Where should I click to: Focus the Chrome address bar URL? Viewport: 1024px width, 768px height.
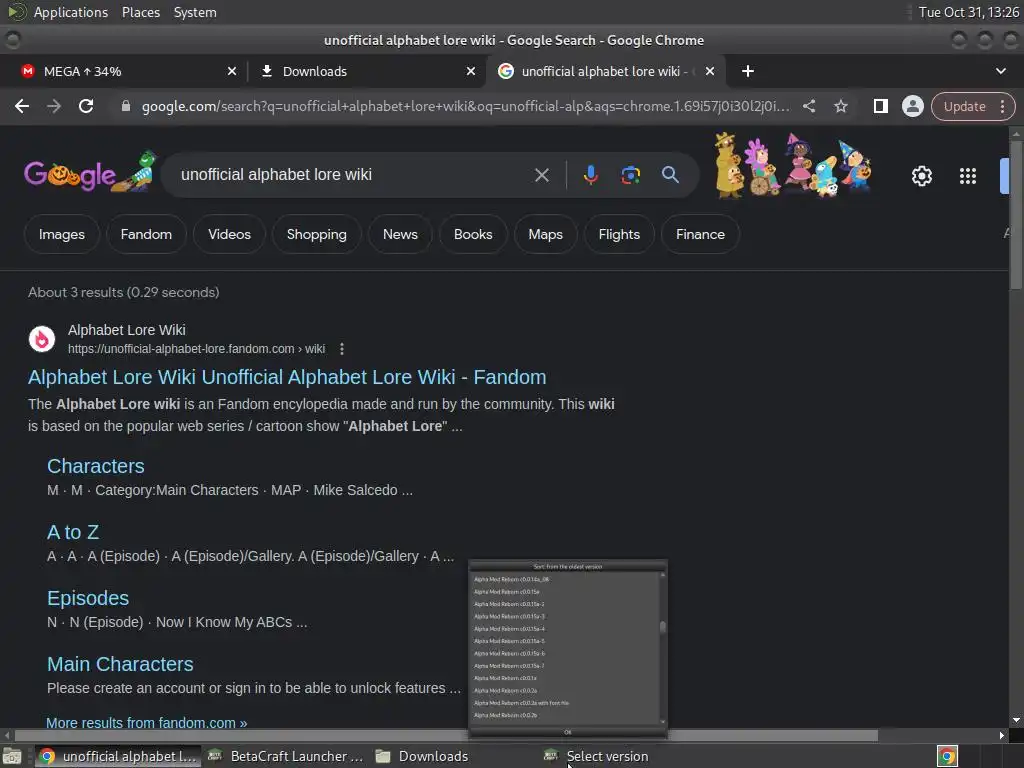tap(465, 106)
